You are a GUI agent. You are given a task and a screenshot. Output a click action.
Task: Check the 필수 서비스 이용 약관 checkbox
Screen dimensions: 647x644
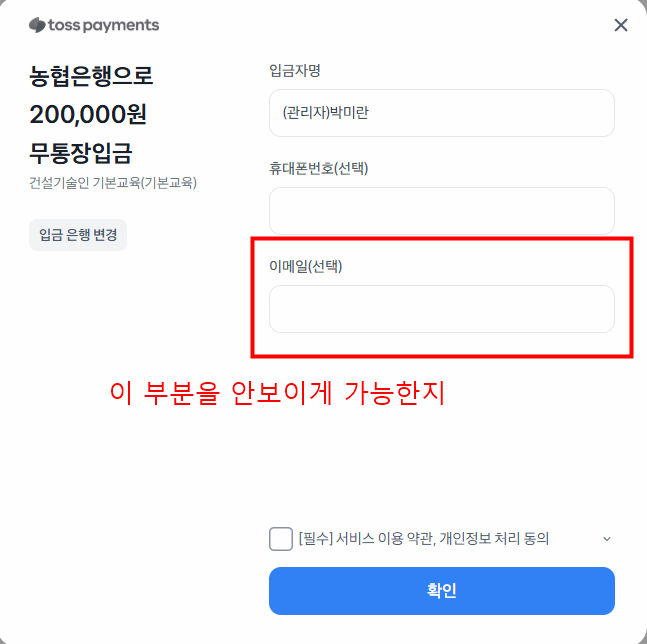(281, 539)
